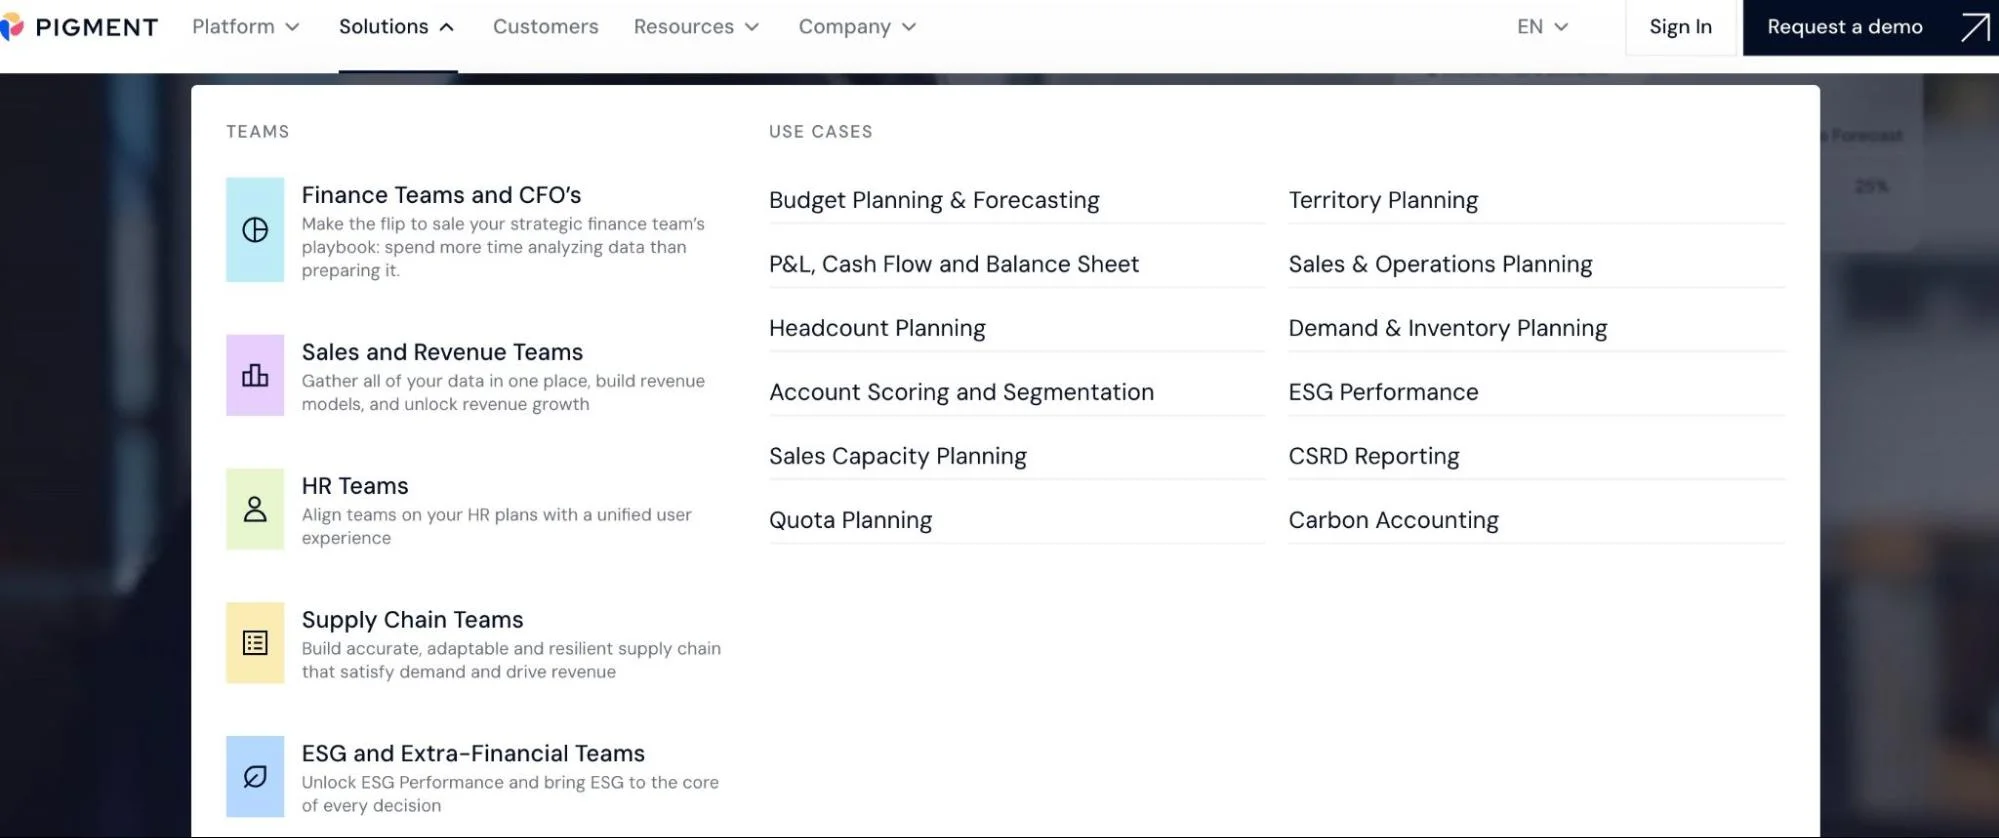Screen dimensions: 1999x838
Task: Click the arrow icon on Request a demo
Action: [x=1975, y=27]
